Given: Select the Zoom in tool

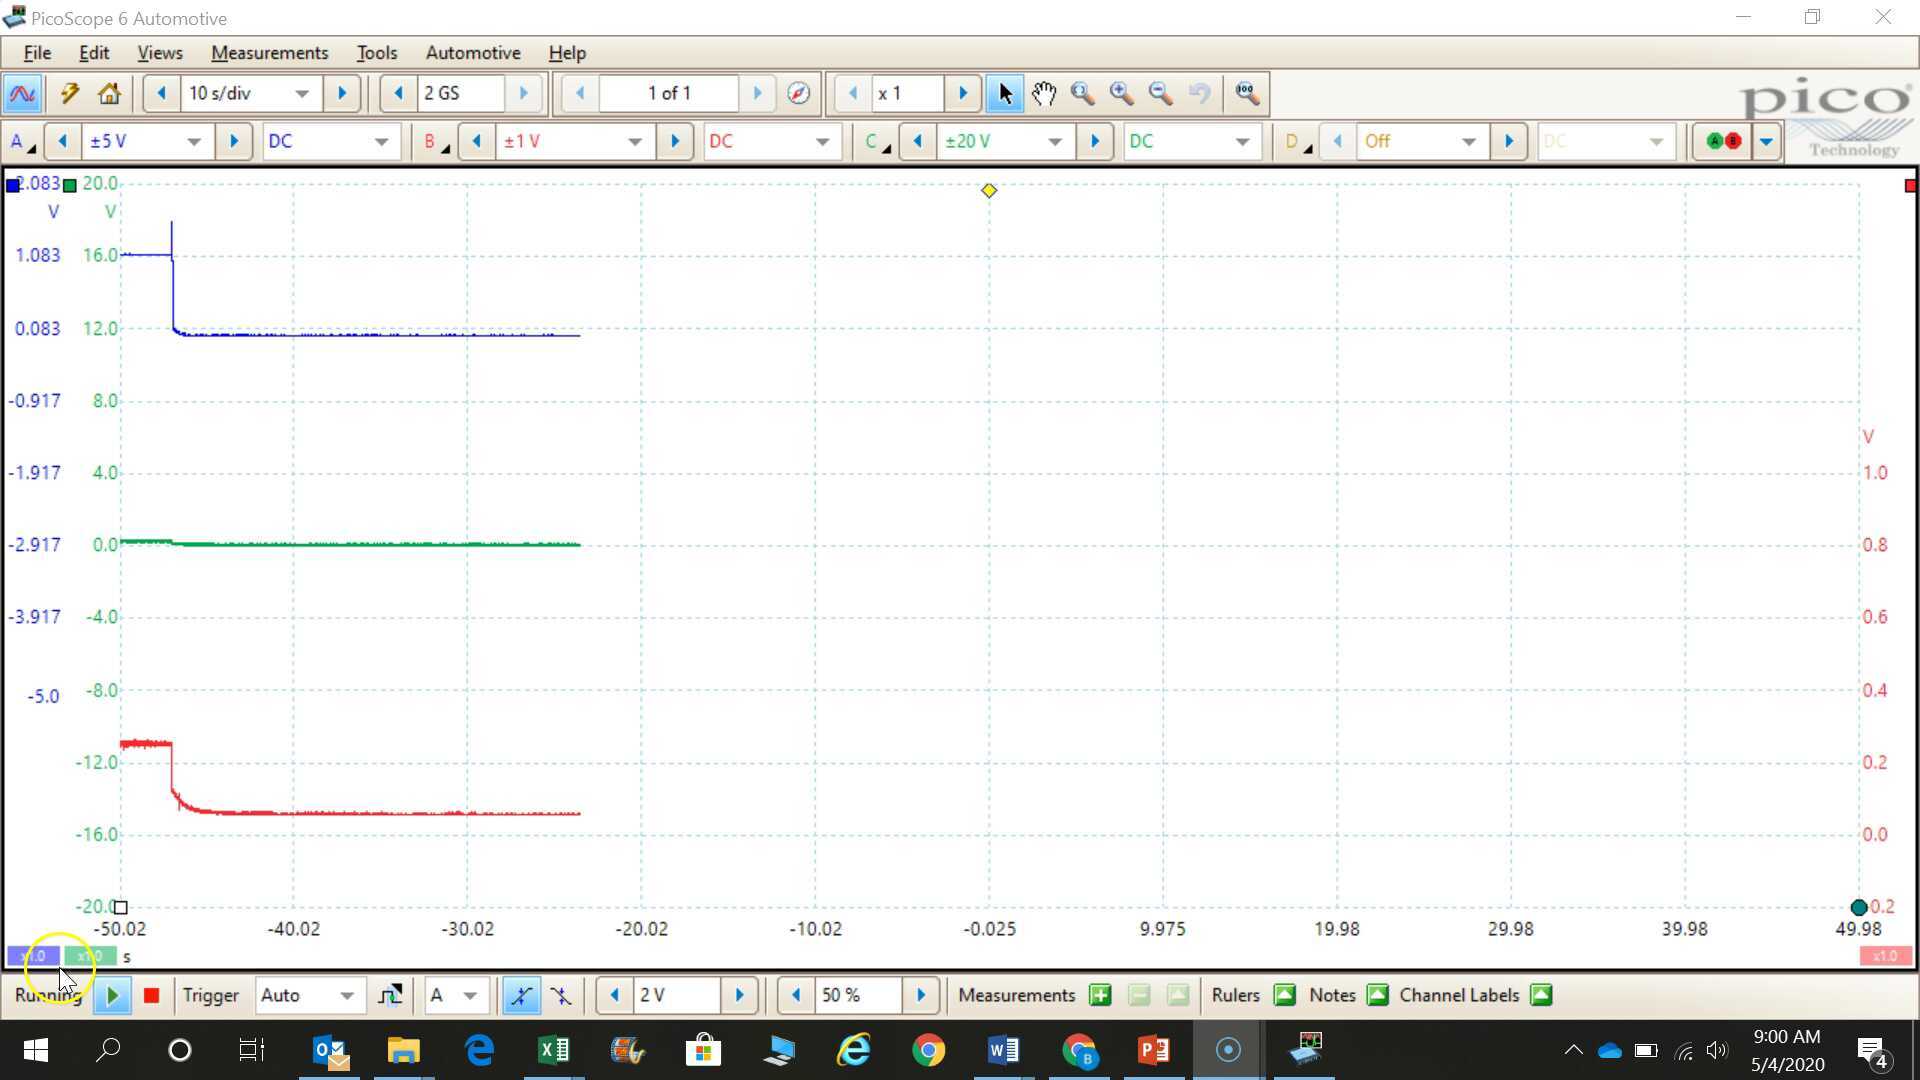Looking at the screenshot, I should pyautogui.click(x=1121, y=93).
